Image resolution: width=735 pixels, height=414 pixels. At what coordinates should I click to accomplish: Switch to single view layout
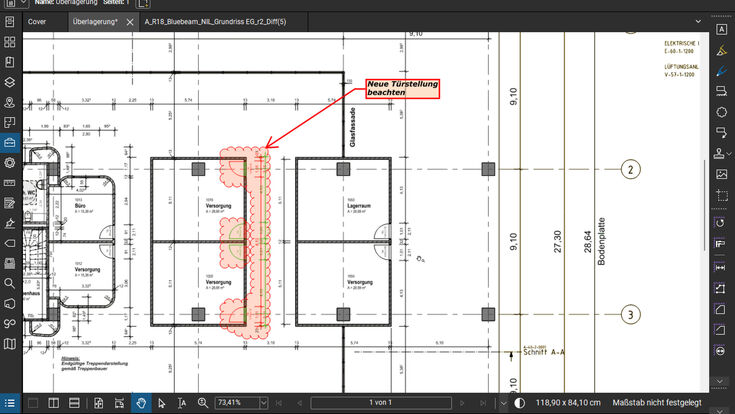point(33,403)
